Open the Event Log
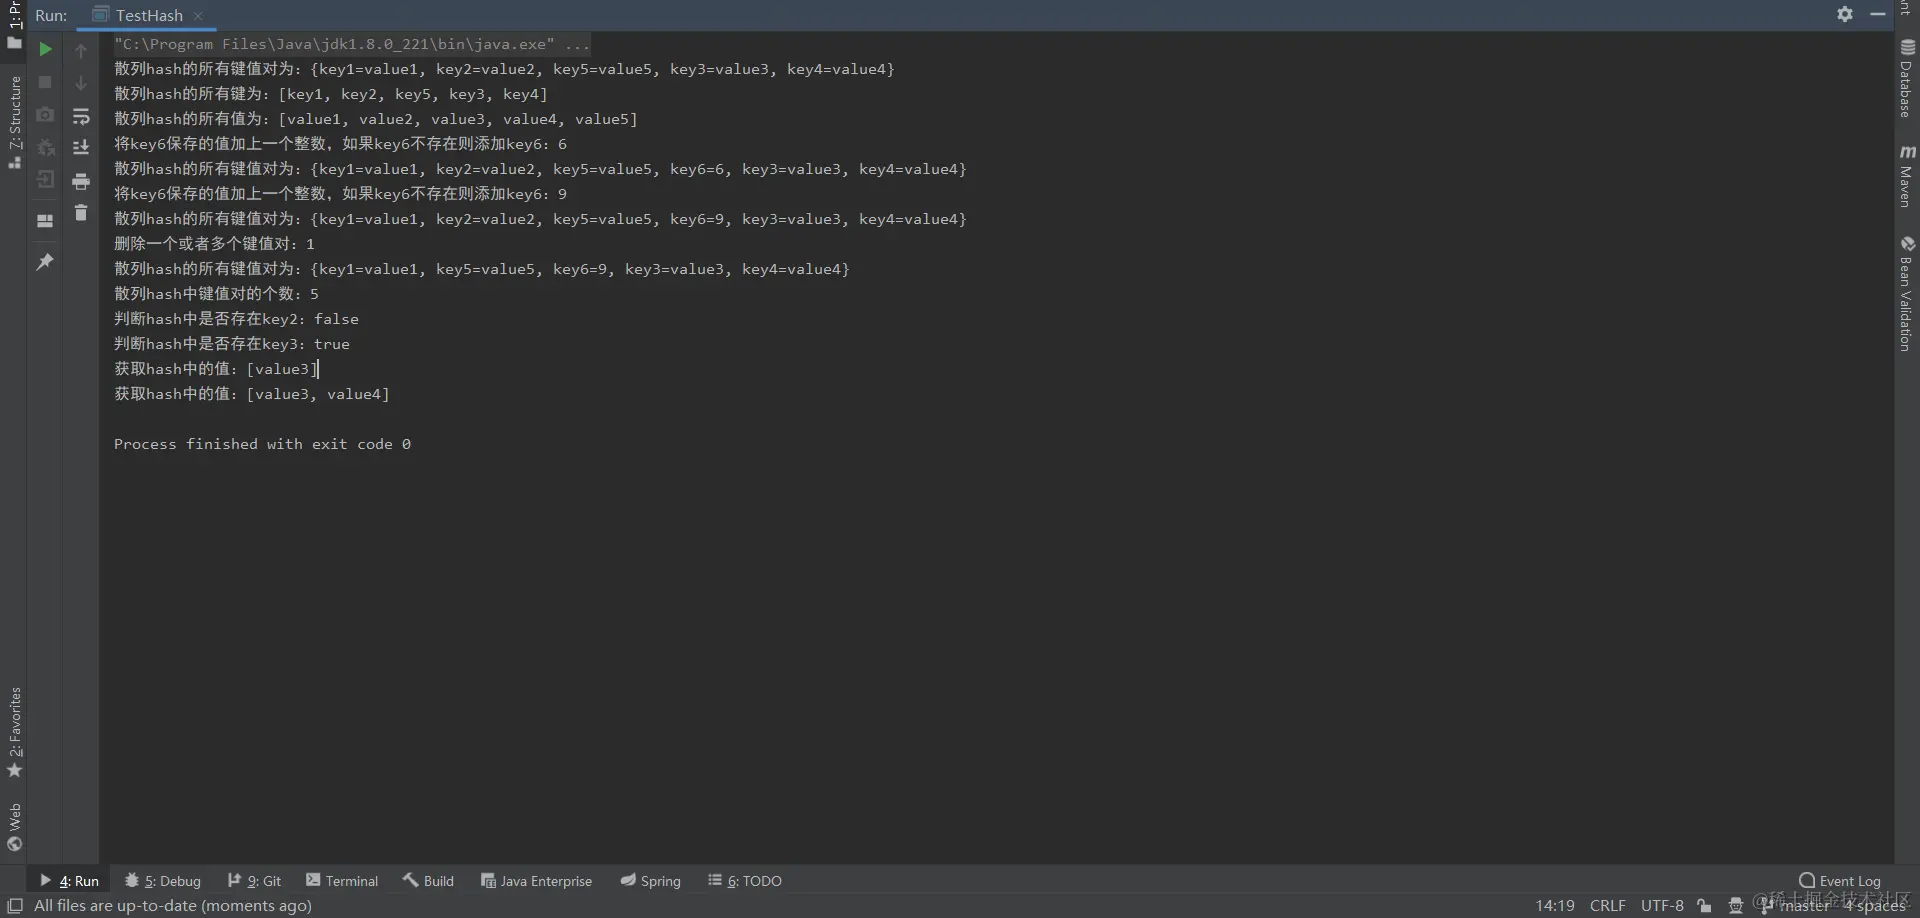 point(1839,881)
